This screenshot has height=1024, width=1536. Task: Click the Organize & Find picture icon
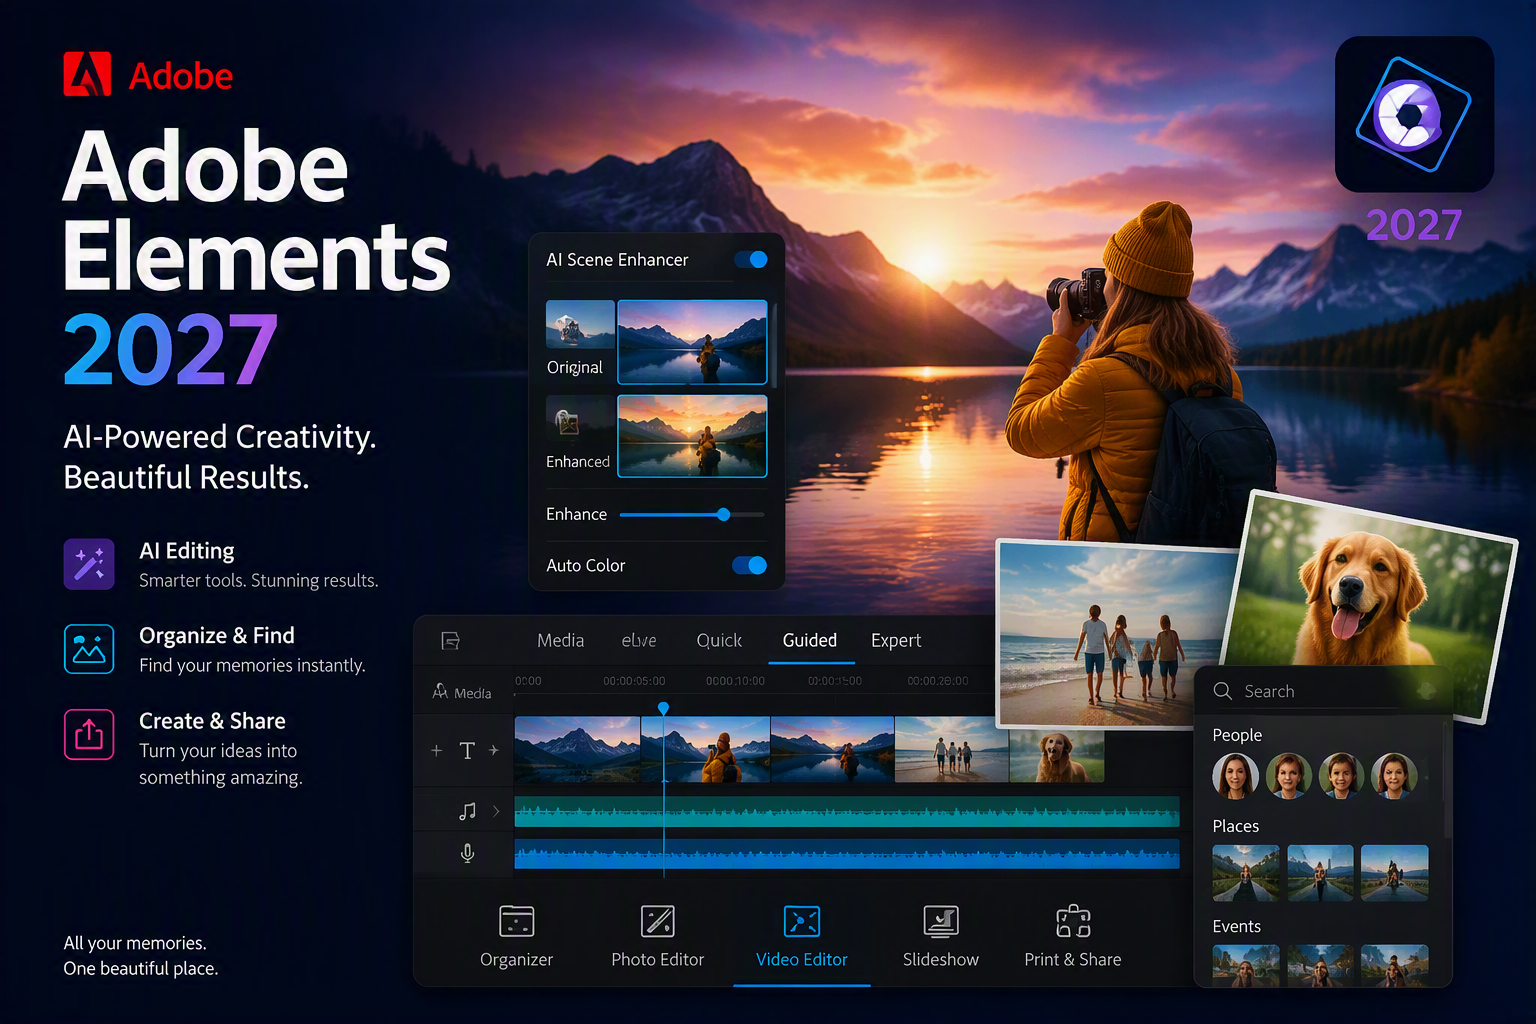tap(89, 649)
